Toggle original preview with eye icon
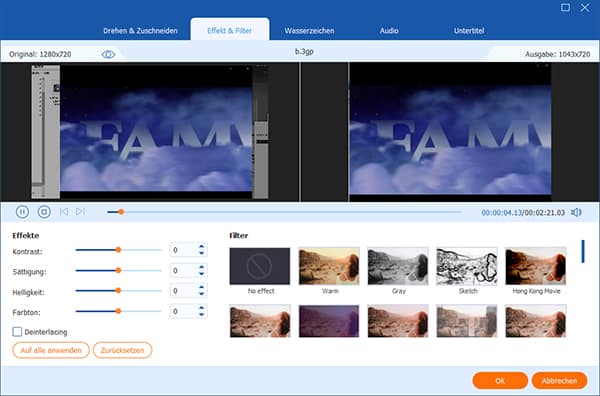600x396 pixels. point(108,55)
